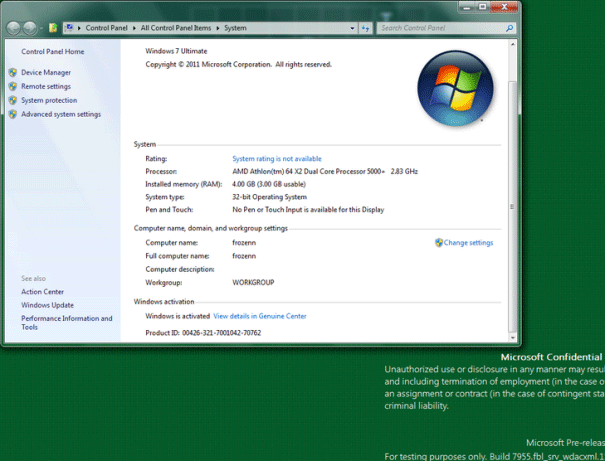Open the address bar history dropdown
Screen dimensions: 605x461
(x=352, y=28)
